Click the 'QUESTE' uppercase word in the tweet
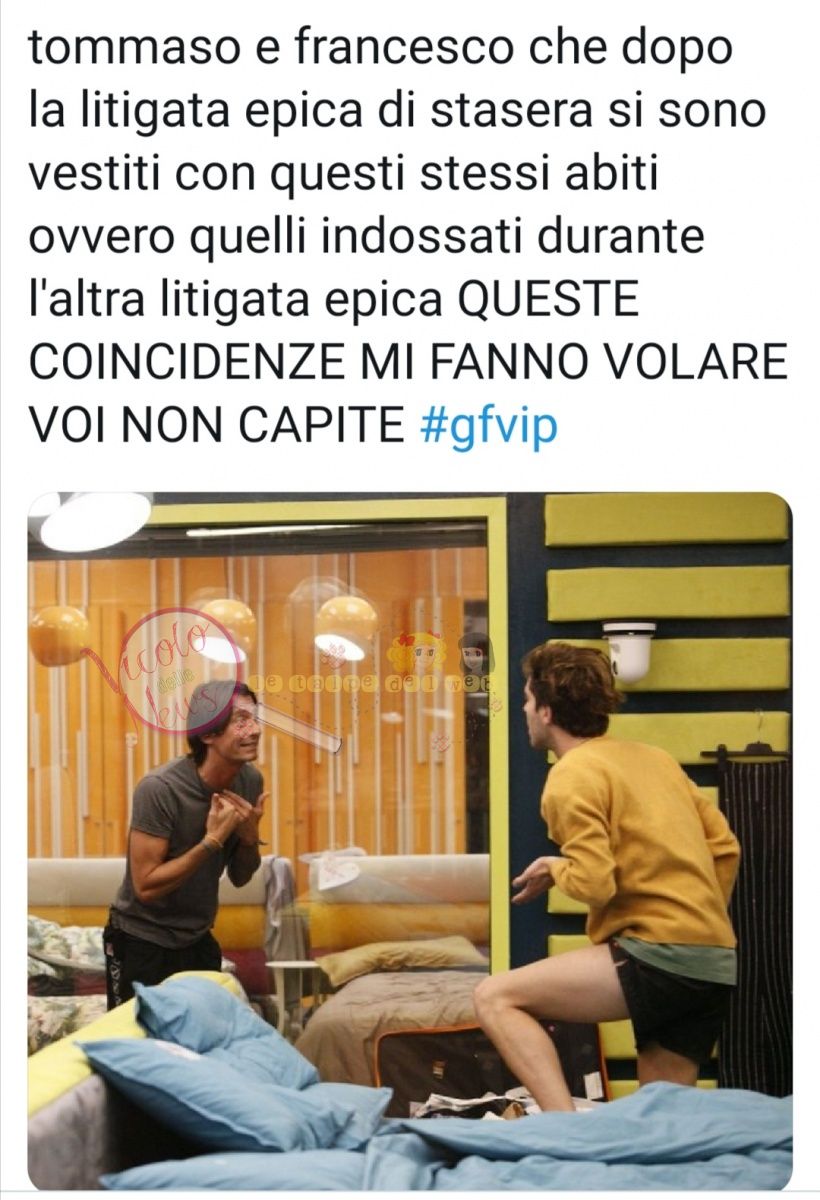The height and width of the screenshot is (1200, 820). click(547, 300)
